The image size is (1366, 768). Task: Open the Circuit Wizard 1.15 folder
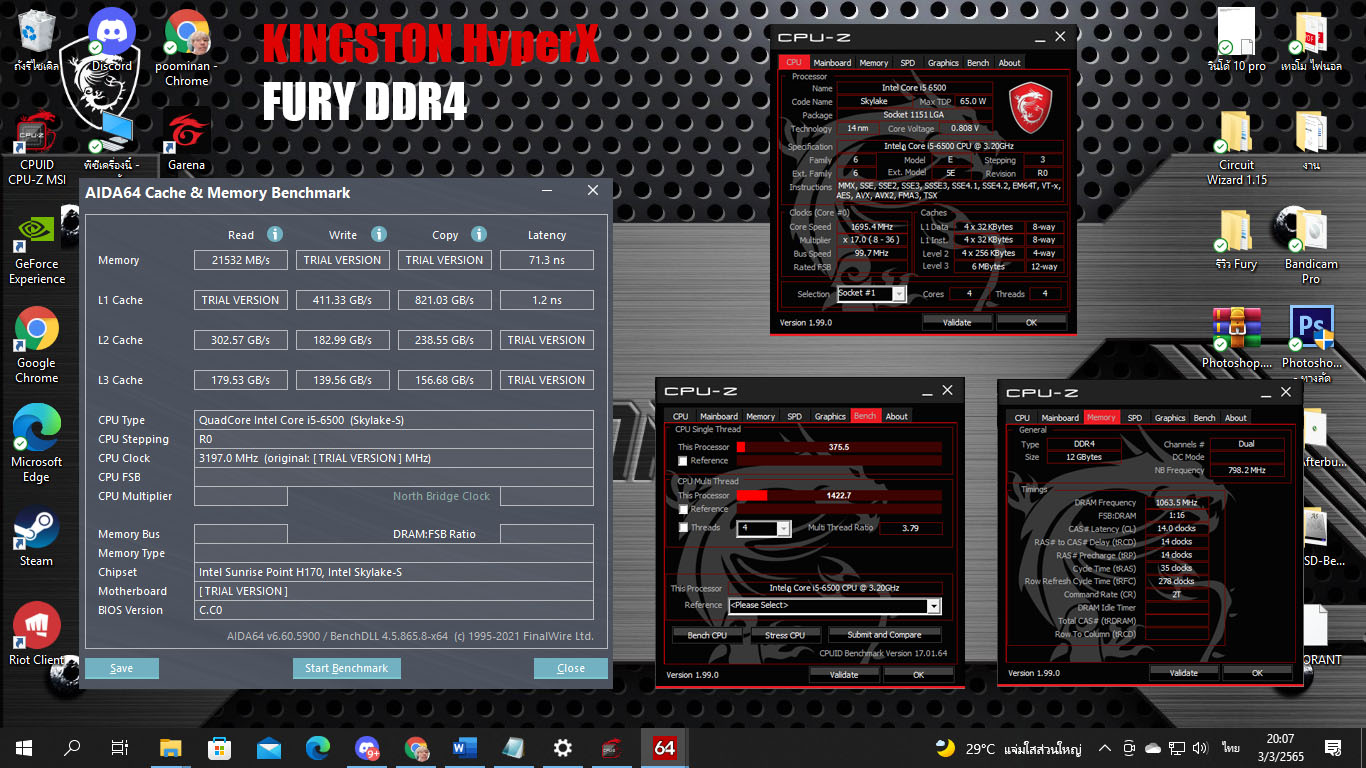1236,148
